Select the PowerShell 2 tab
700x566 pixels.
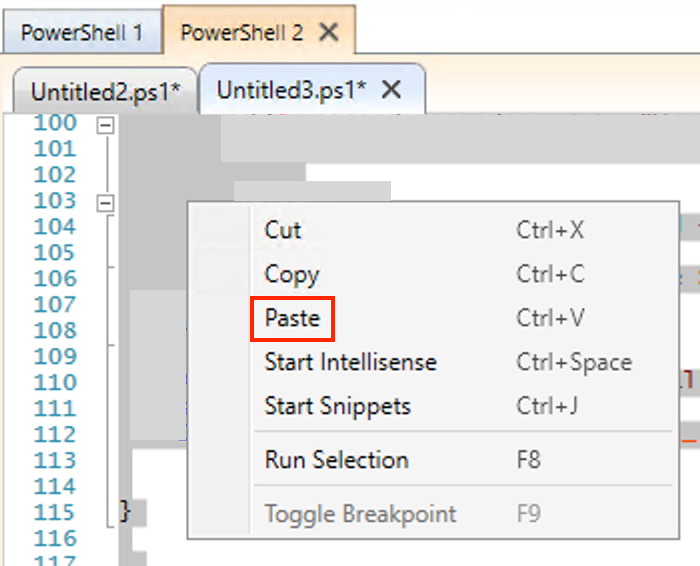[x=242, y=31]
